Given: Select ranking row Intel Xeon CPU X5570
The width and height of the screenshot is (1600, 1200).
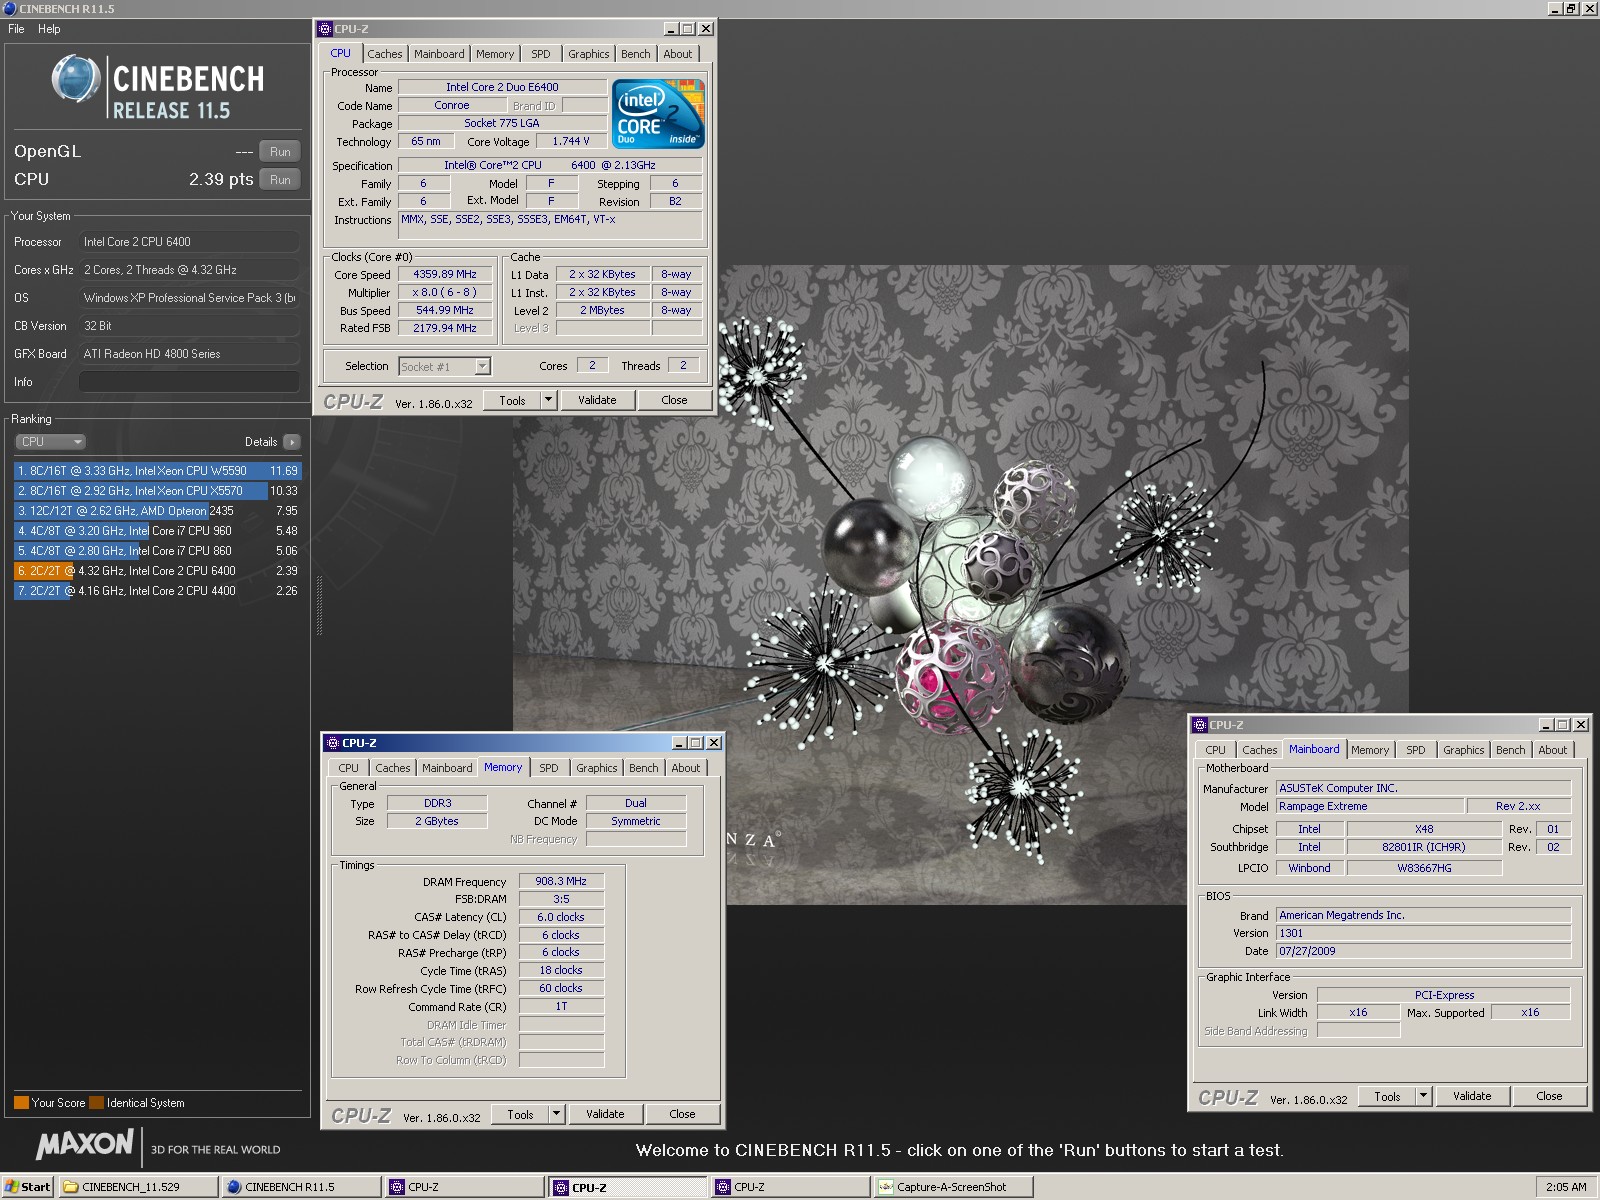Looking at the screenshot, I should [157, 491].
